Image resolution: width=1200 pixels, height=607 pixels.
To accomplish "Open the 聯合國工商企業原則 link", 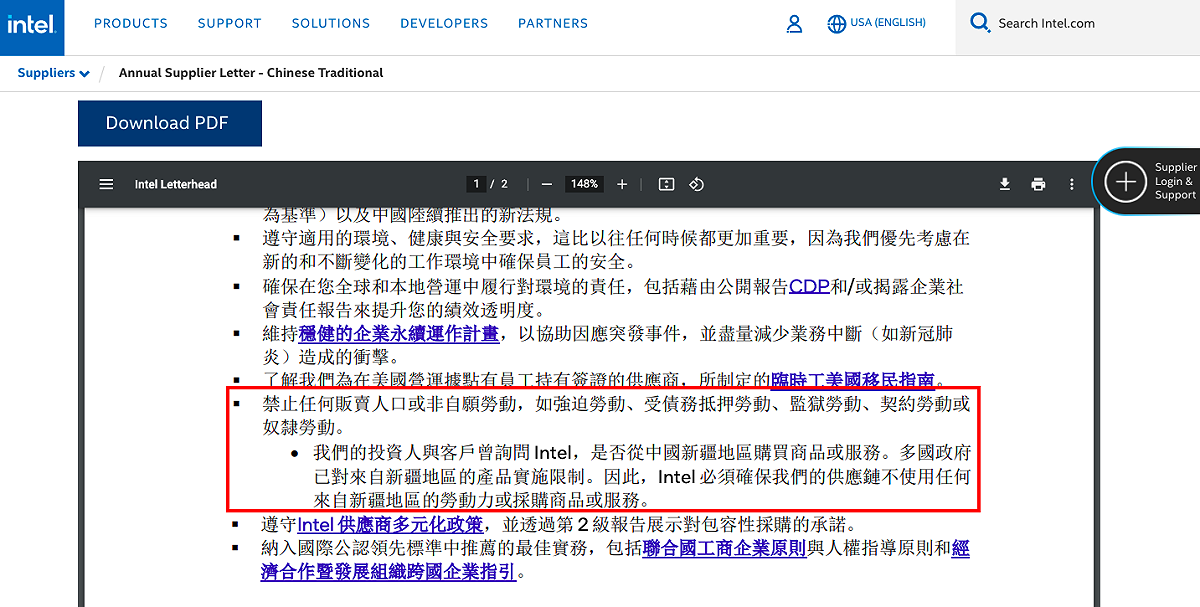I will click(x=725, y=548).
